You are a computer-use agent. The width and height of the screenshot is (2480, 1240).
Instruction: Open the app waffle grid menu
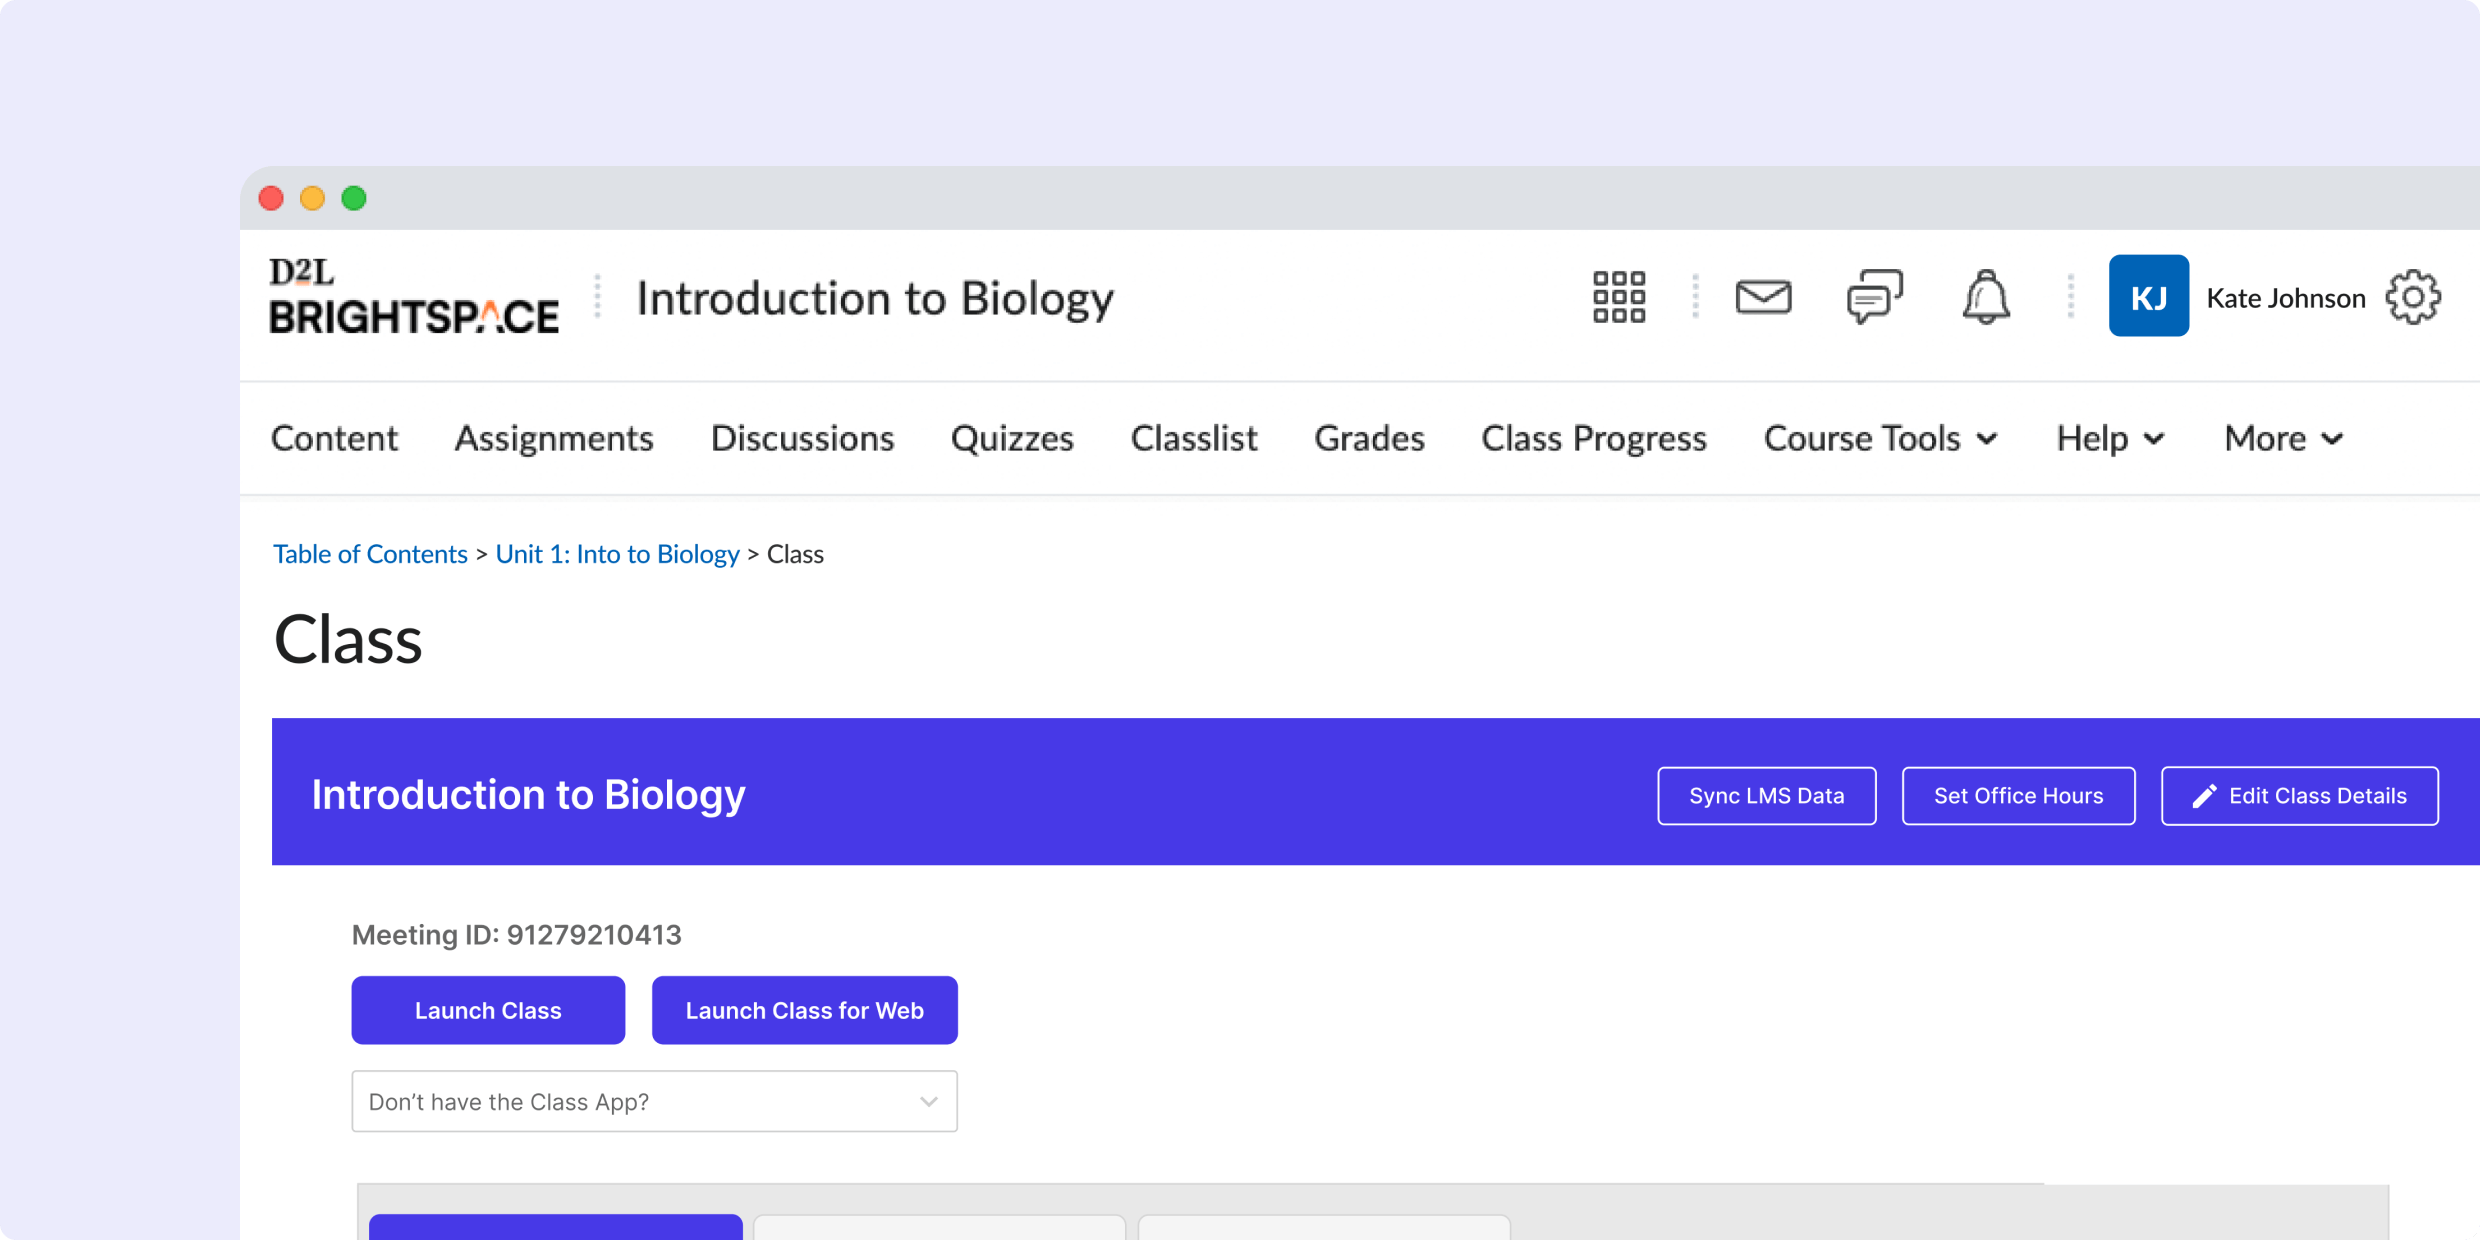click(1618, 297)
